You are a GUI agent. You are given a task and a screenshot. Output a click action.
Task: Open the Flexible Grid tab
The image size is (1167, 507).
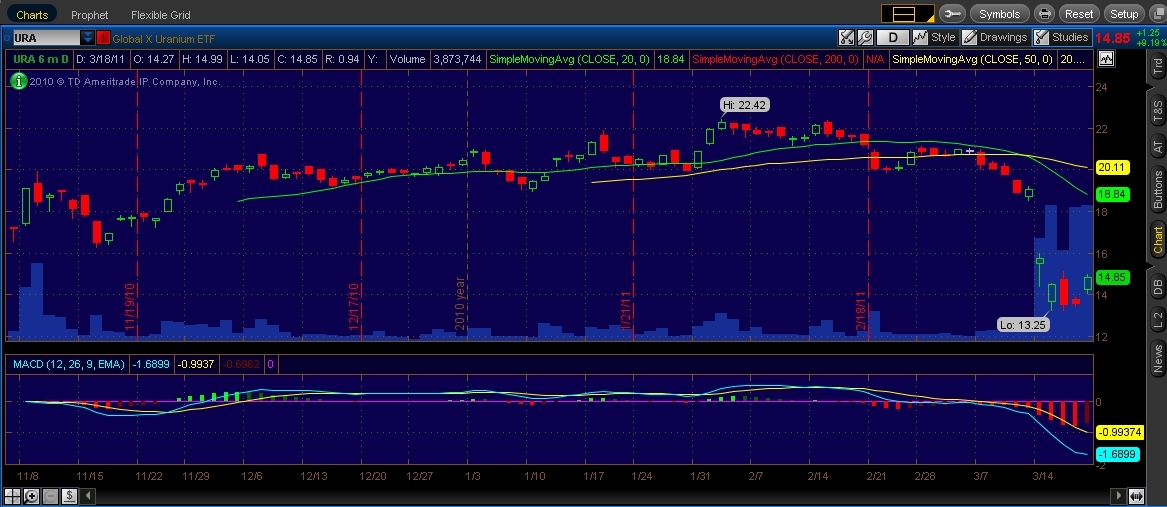pos(161,14)
